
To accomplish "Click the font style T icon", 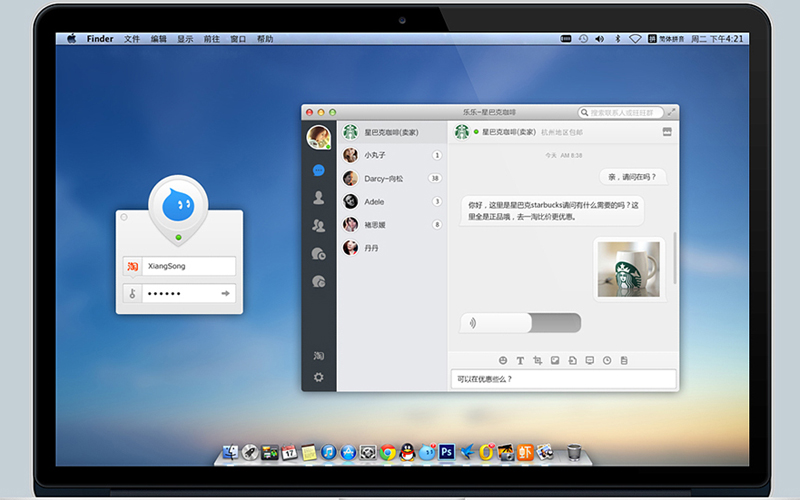I will [520, 360].
